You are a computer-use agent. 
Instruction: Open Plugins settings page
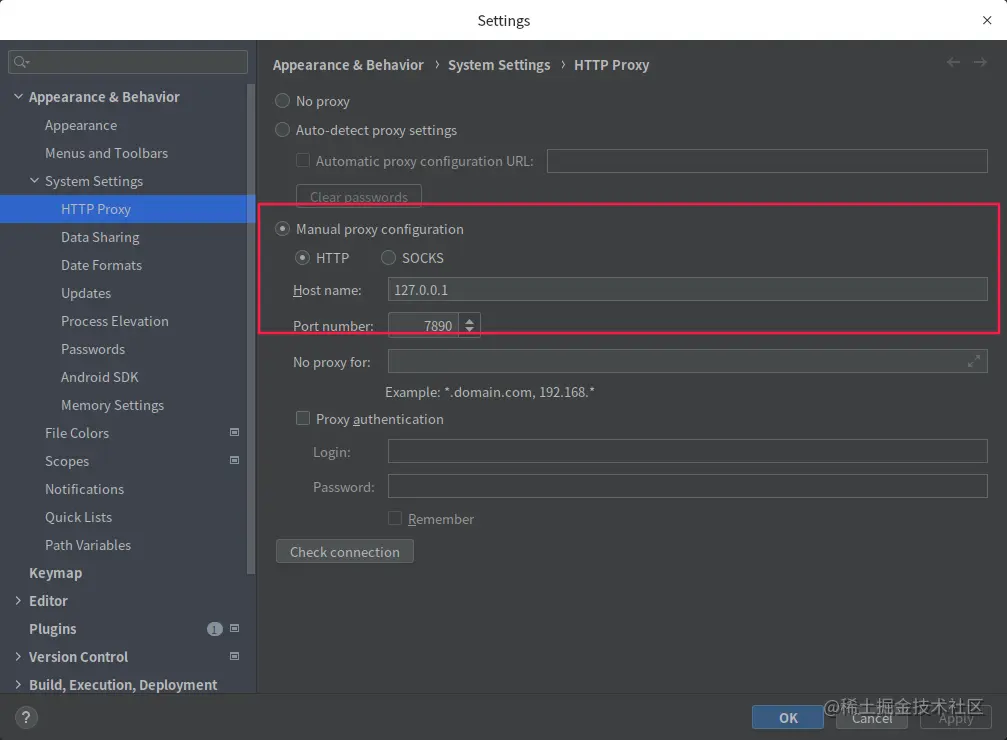point(53,629)
